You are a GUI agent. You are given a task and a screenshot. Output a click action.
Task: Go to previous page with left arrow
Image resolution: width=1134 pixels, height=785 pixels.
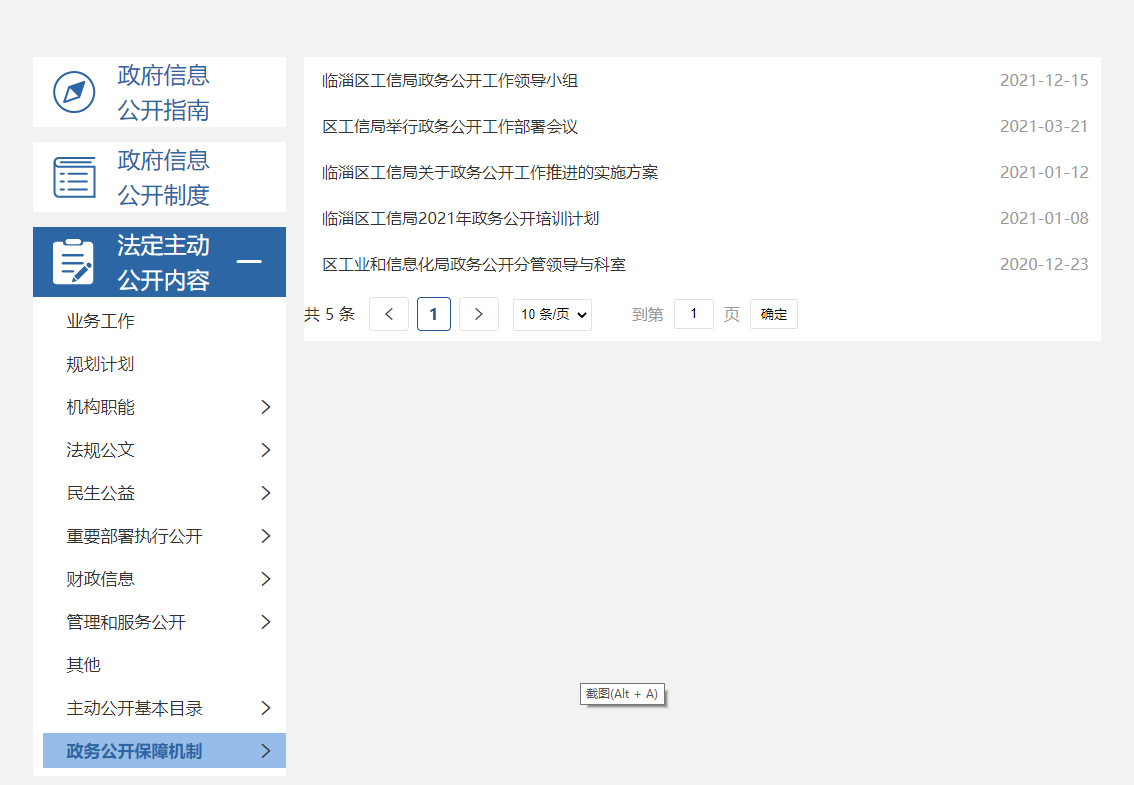click(389, 314)
